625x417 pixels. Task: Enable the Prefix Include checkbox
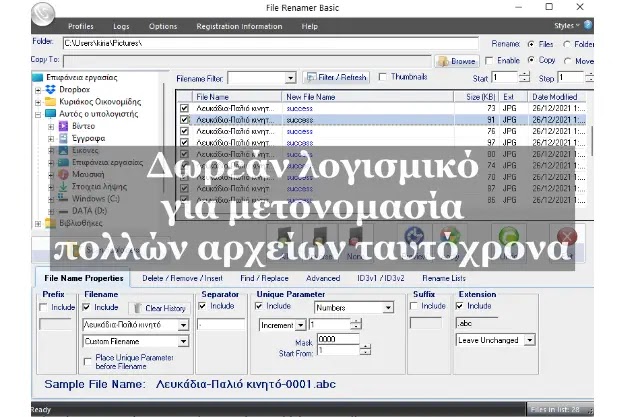[43, 307]
